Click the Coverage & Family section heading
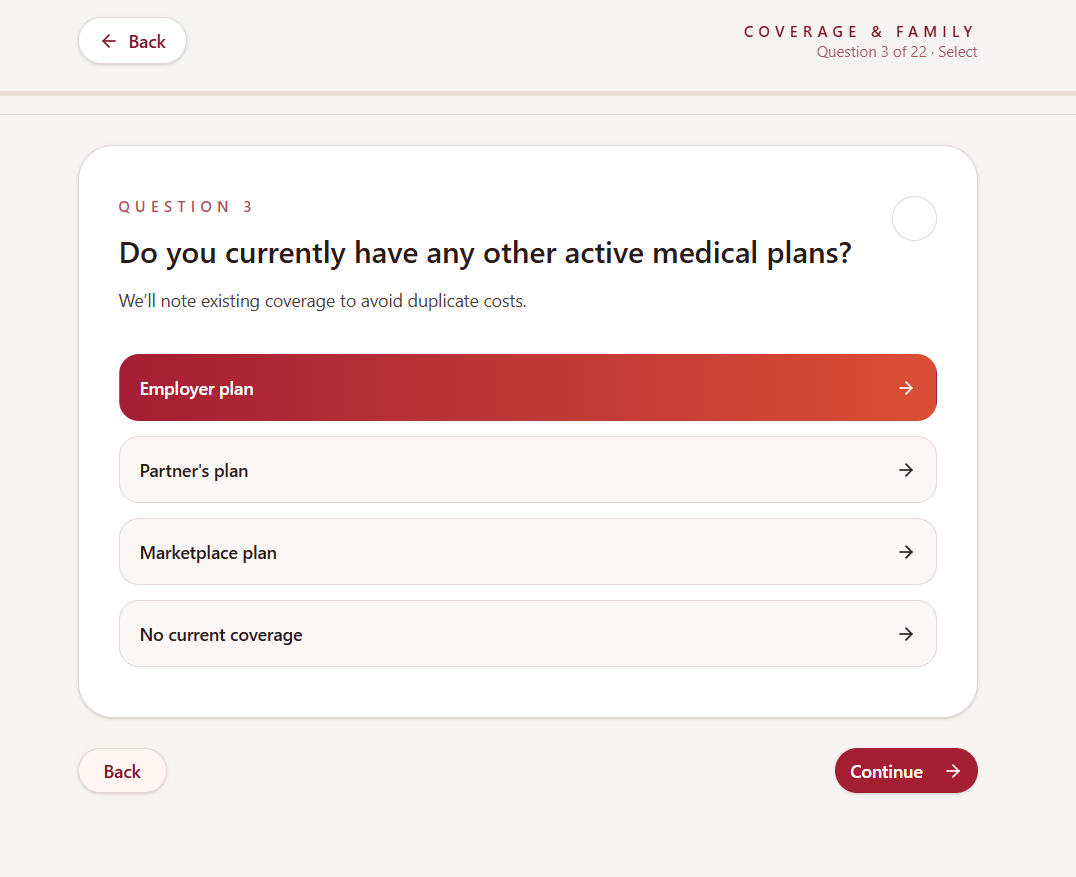Screen dimensions: 1076x877 (860, 32)
